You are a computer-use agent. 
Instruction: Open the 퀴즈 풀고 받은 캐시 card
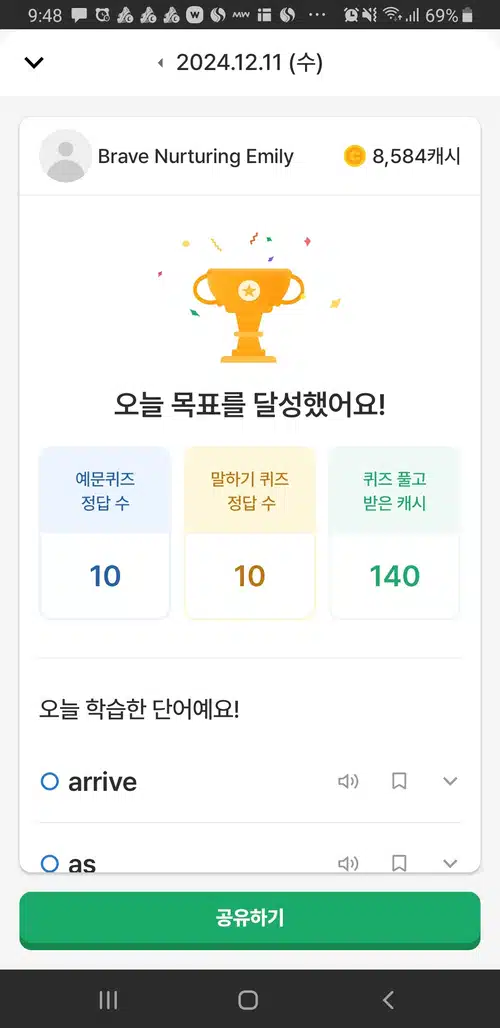pyautogui.click(x=394, y=532)
